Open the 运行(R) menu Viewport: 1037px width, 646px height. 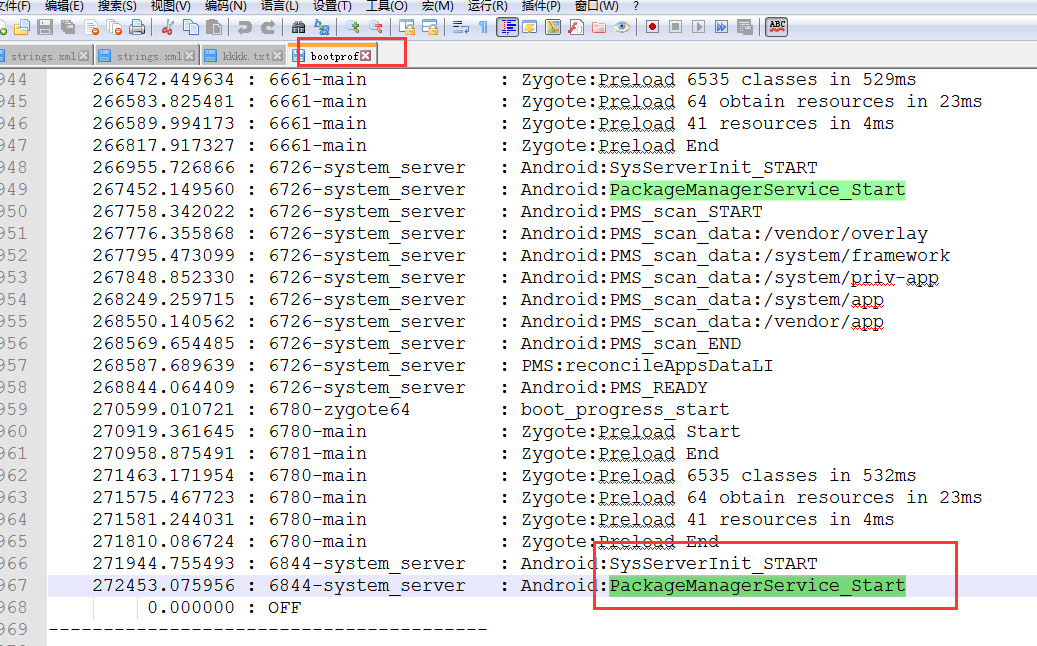pos(487,6)
